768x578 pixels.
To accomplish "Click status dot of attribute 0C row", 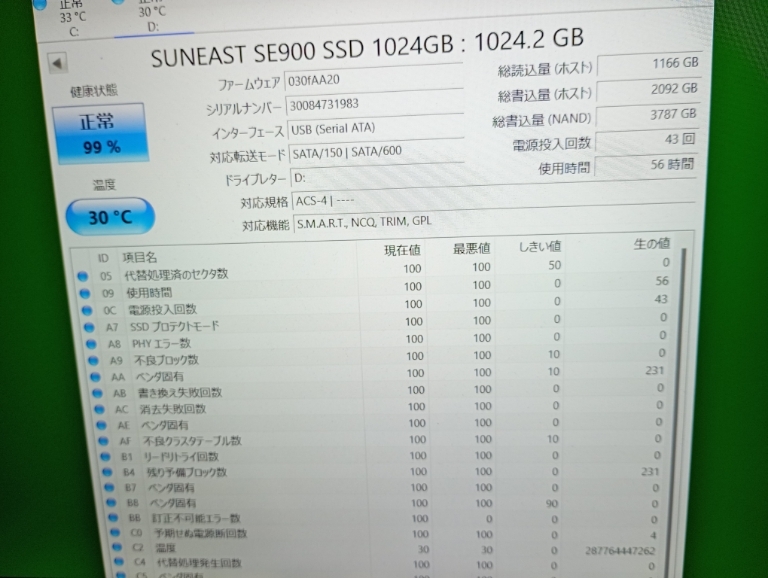I will pyautogui.click(x=87, y=311).
